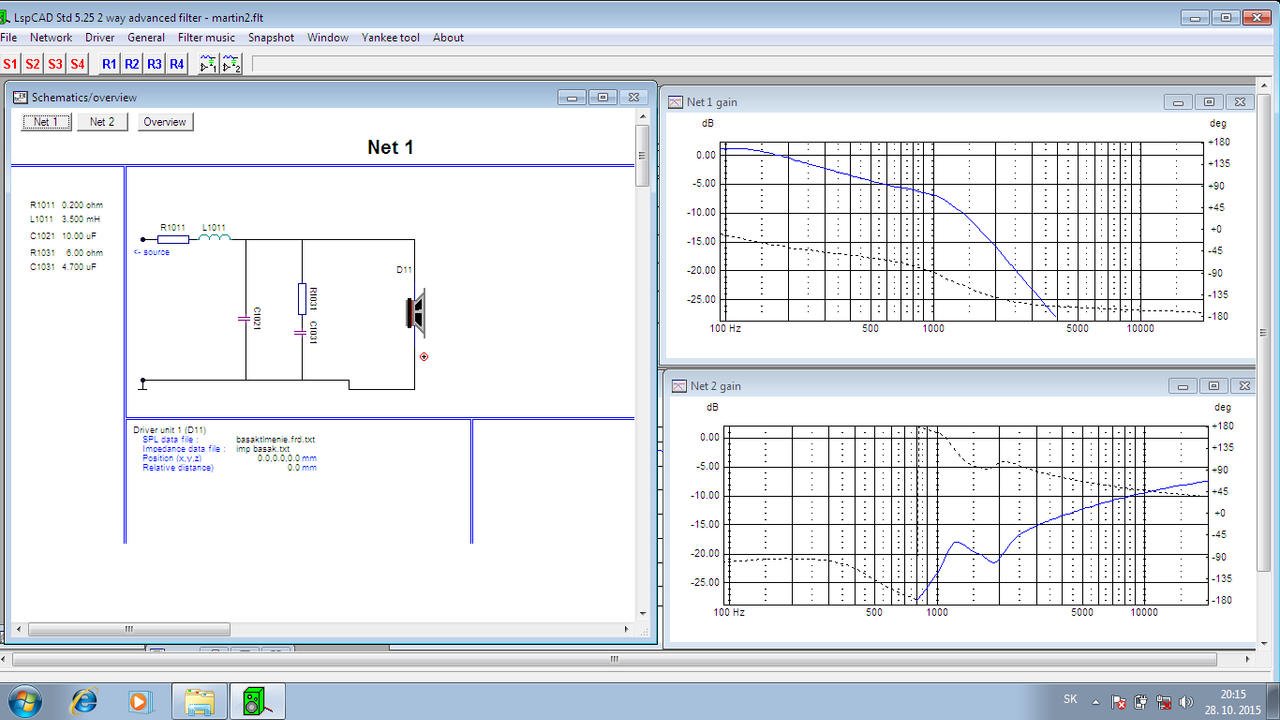Open the Yankee tool menu
Image resolution: width=1280 pixels, height=720 pixels.
(391, 37)
